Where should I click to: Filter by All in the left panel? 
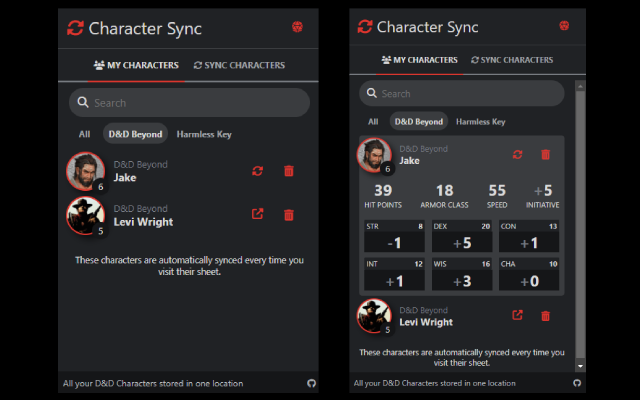click(x=84, y=134)
